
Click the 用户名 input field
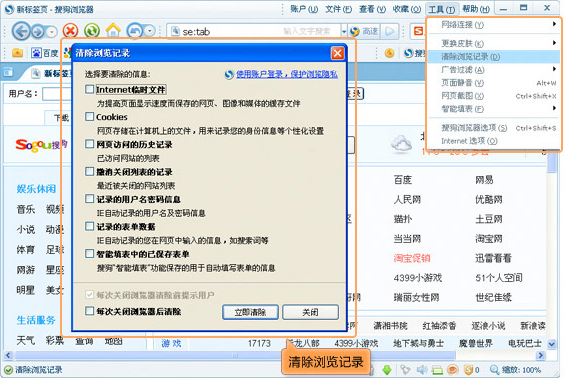click(x=57, y=94)
